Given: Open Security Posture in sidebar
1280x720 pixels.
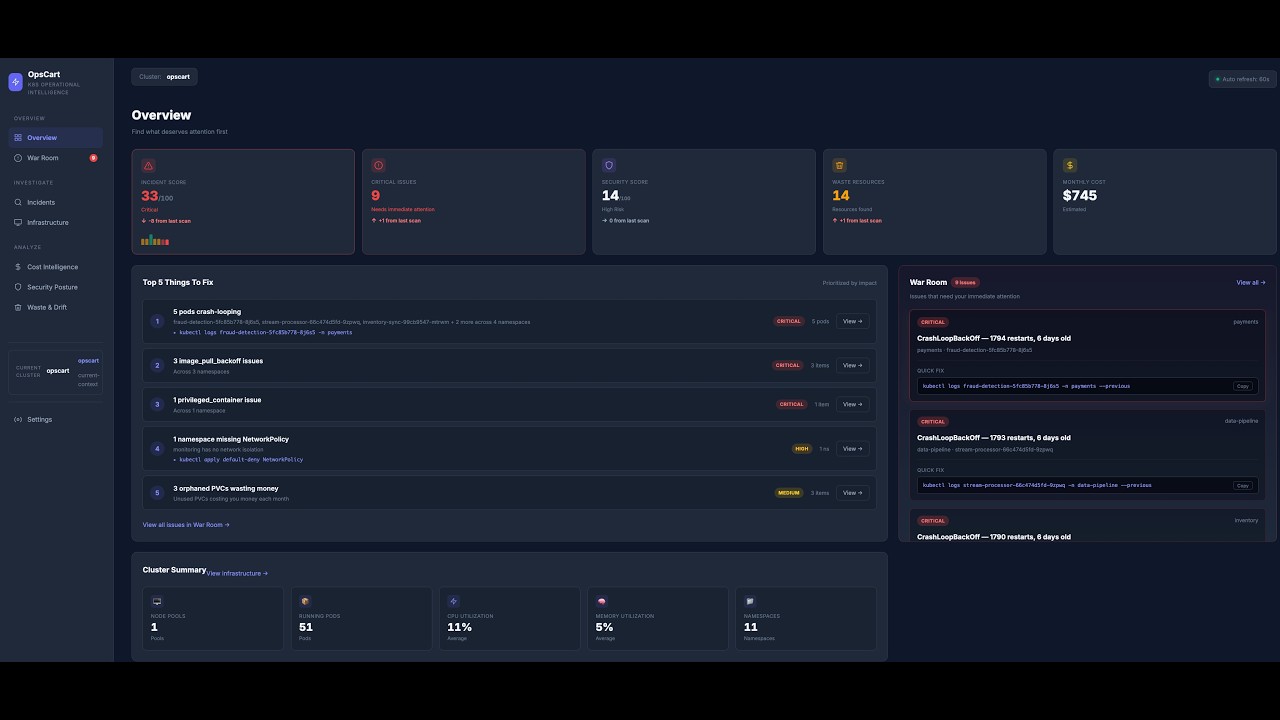Looking at the screenshot, I should tap(56, 287).
